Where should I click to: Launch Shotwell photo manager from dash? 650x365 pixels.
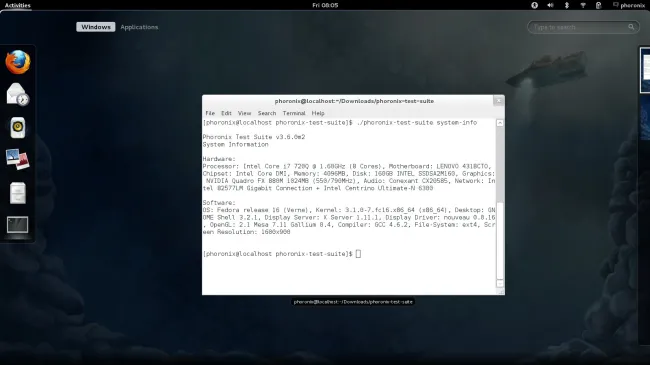(x=17, y=160)
